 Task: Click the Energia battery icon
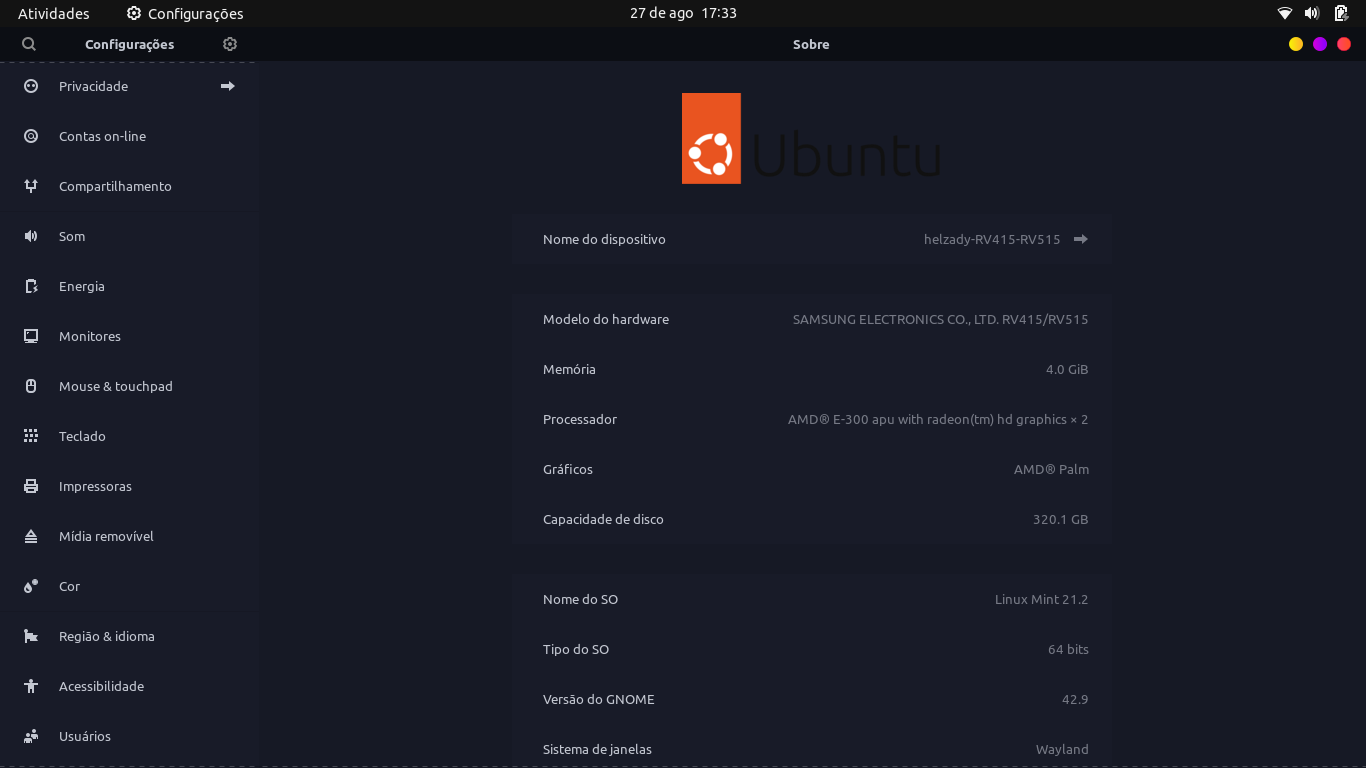click(31, 286)
